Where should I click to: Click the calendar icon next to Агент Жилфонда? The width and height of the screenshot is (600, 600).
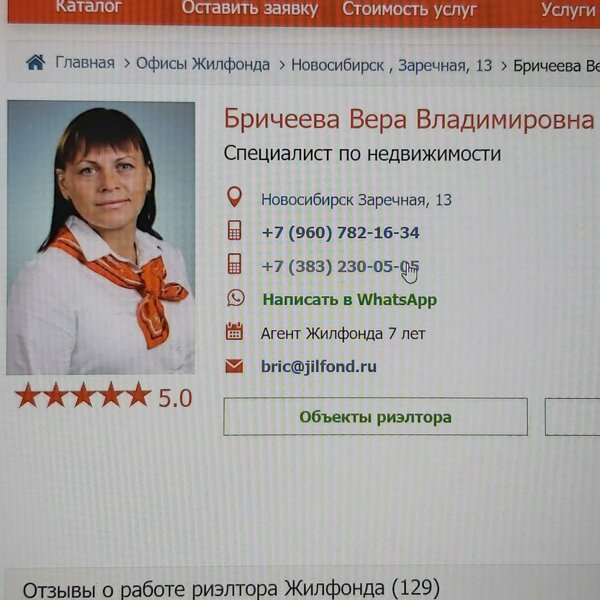click(x=234, y=331)
